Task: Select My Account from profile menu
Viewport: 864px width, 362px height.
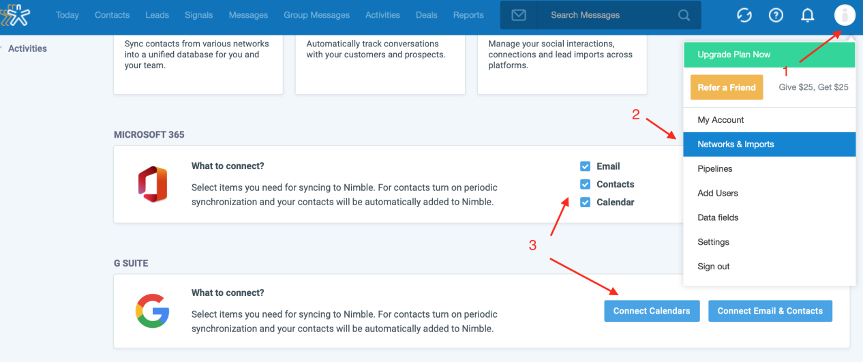Action: click(769, 120)
